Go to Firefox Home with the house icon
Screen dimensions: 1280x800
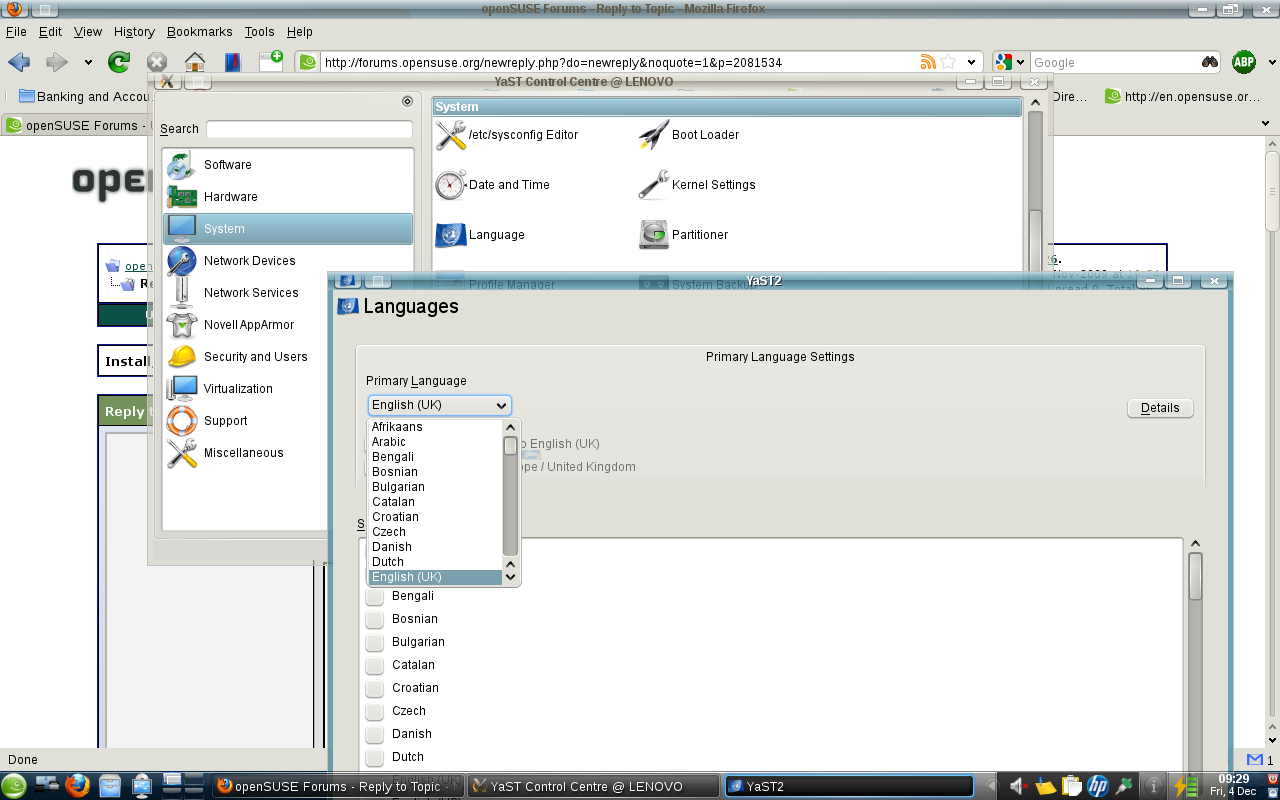tap(195, 62)
